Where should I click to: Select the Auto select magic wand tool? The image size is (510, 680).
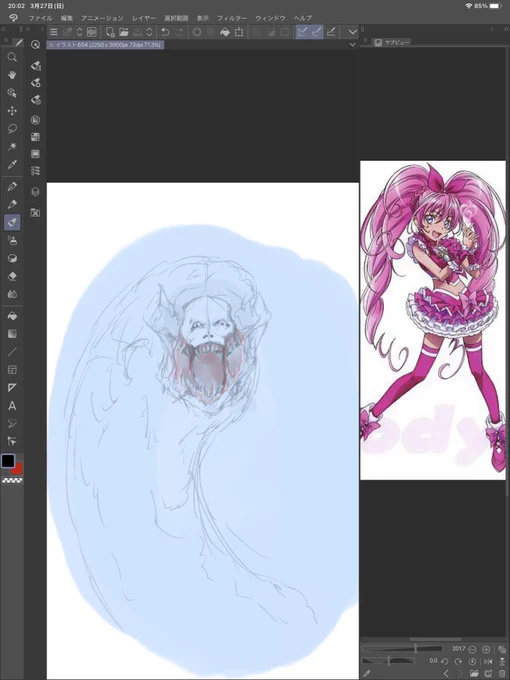(x=12, y=147)
